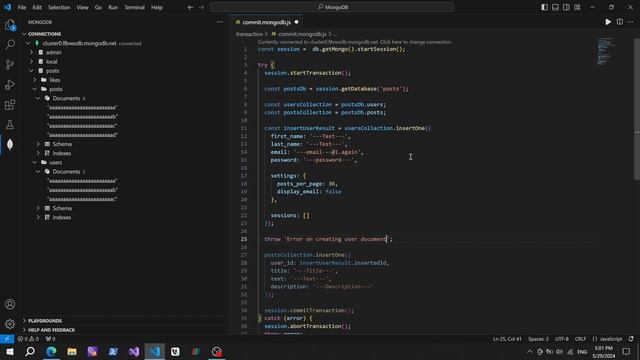Image resolution: width=640 pixels, height=360 pixels.
Task: Change line ending via CRLF status item
Action: click(580, 339)
